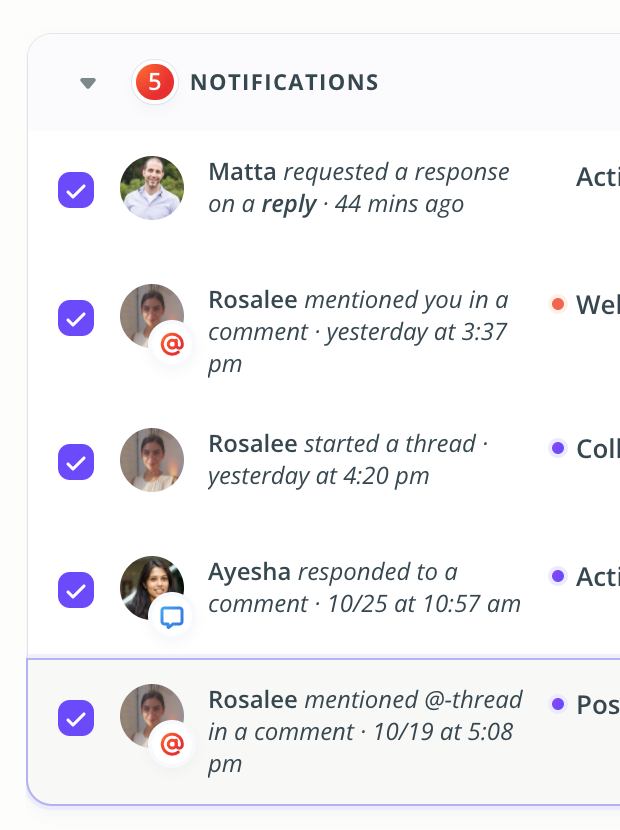Screen dimensions: 620x830
Task: Click the orange unread dot beside Wel
Action: click(x=558, y=304)
